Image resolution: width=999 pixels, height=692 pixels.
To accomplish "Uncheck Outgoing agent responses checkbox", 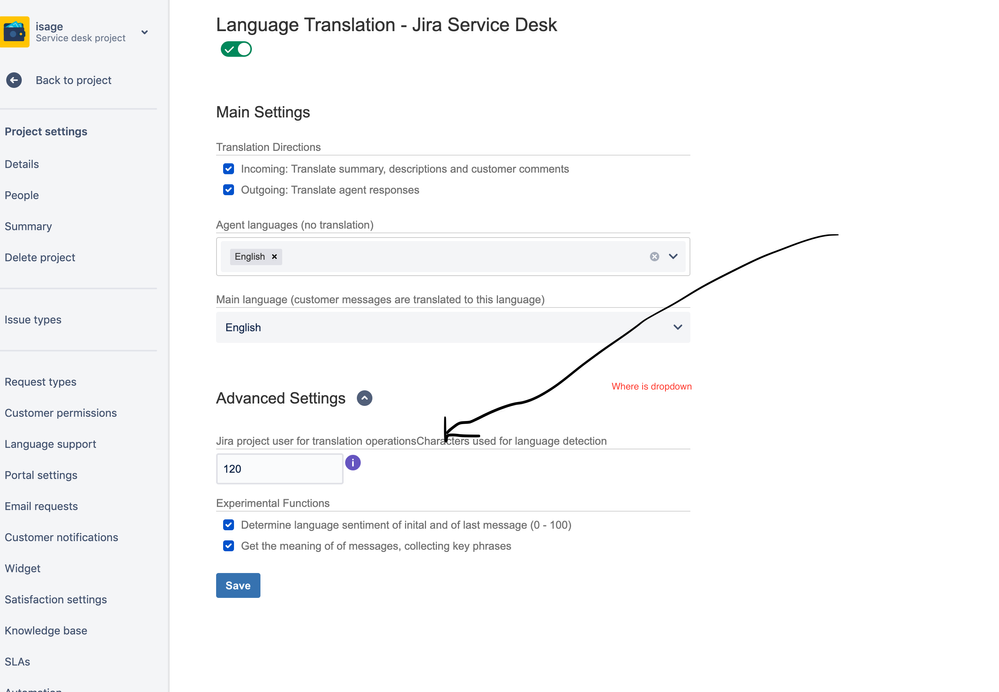I will 228,190.
